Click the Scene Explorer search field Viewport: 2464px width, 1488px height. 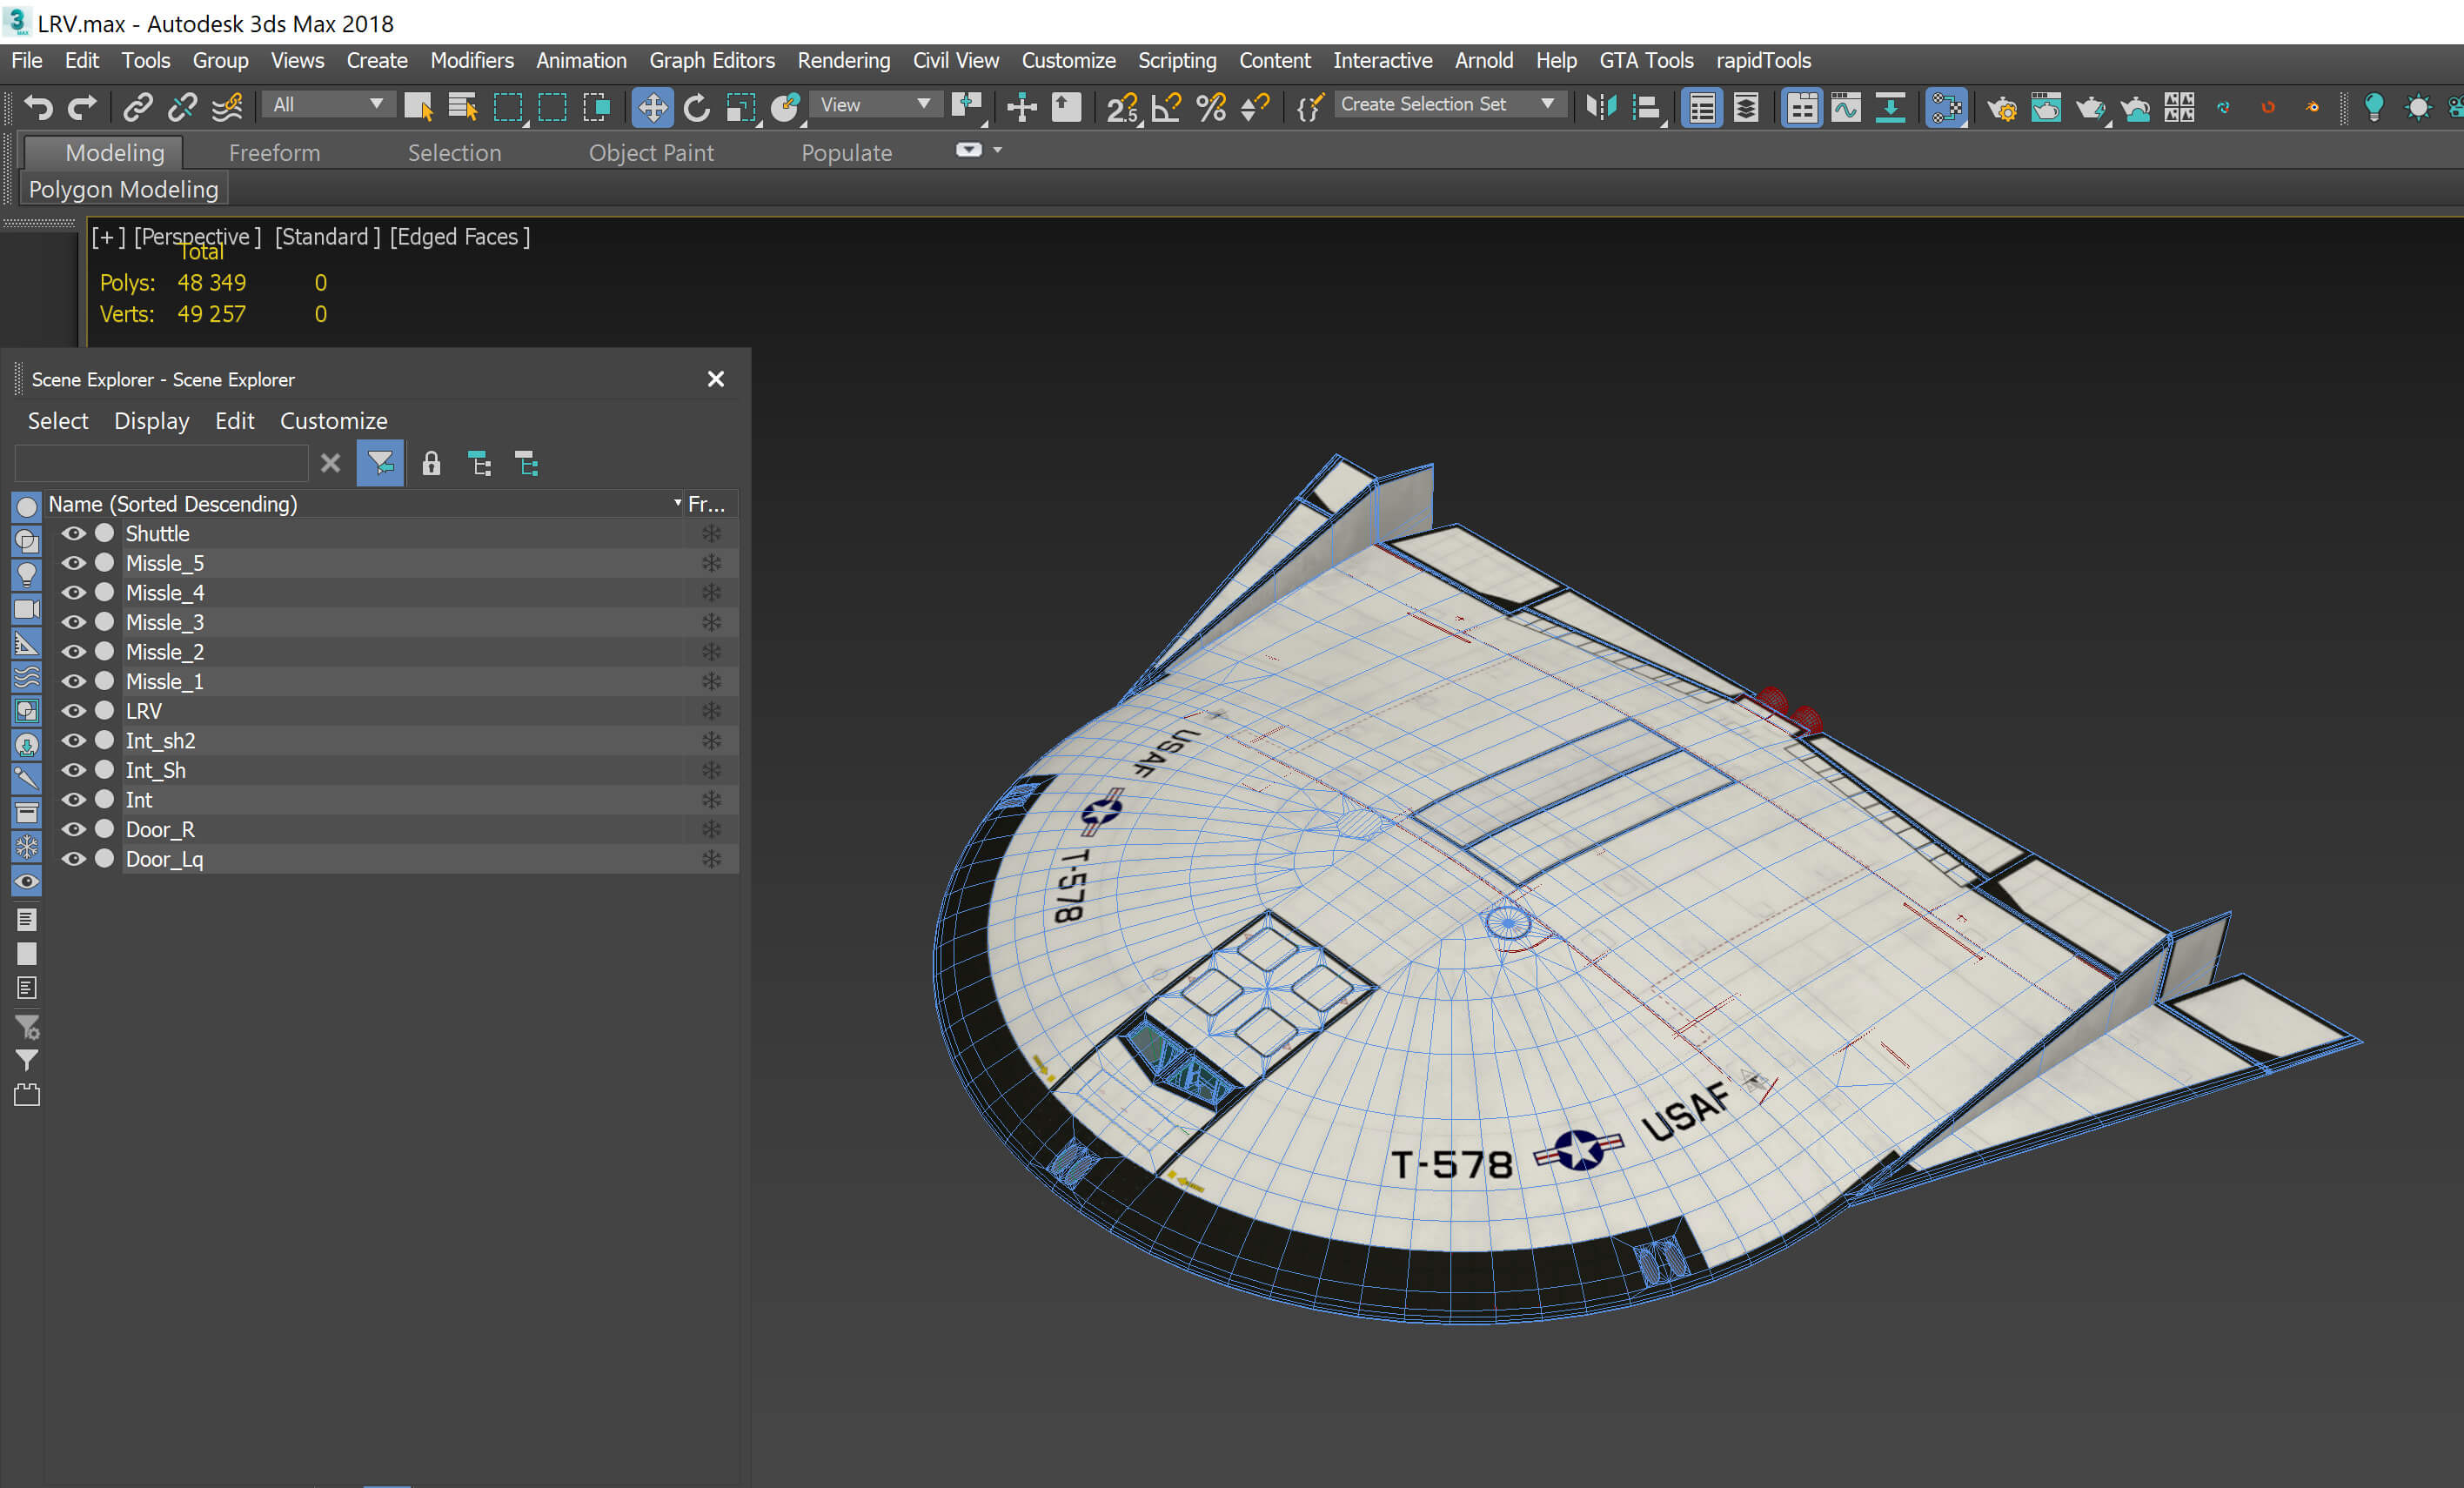pyautogui.click(x=161, y=463)
